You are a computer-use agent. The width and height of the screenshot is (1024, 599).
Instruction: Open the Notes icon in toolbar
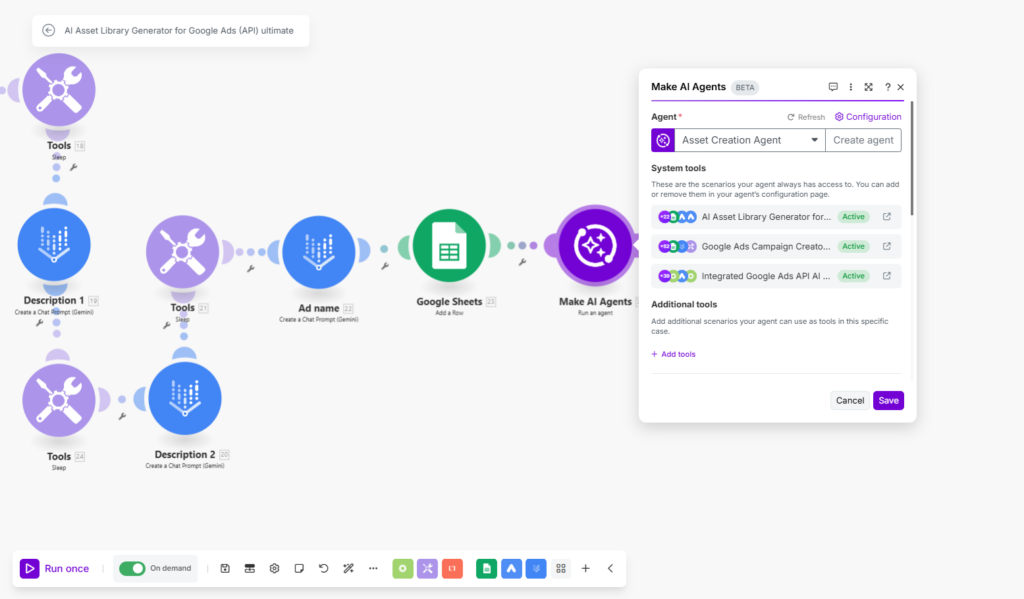coord(299,568)
